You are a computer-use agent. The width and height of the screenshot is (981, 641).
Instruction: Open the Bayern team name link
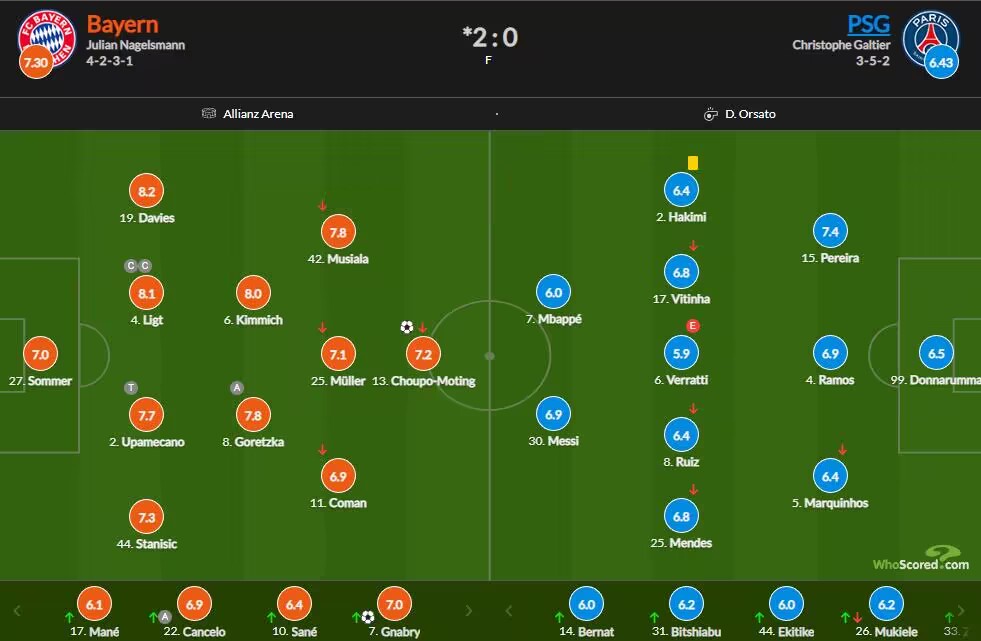click(x=123, y=24)
